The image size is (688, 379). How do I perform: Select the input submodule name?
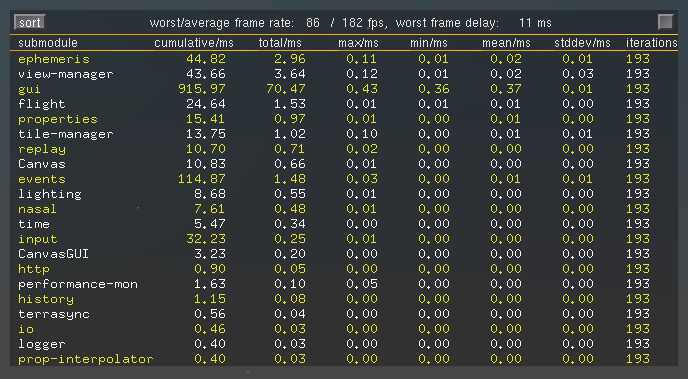click(38, 239)
